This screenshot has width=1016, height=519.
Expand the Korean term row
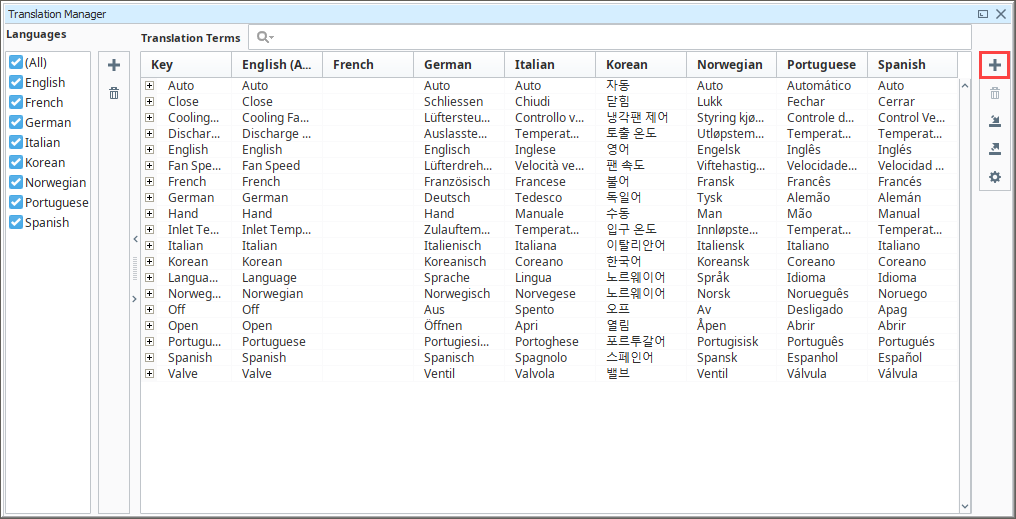pos(150,261)
